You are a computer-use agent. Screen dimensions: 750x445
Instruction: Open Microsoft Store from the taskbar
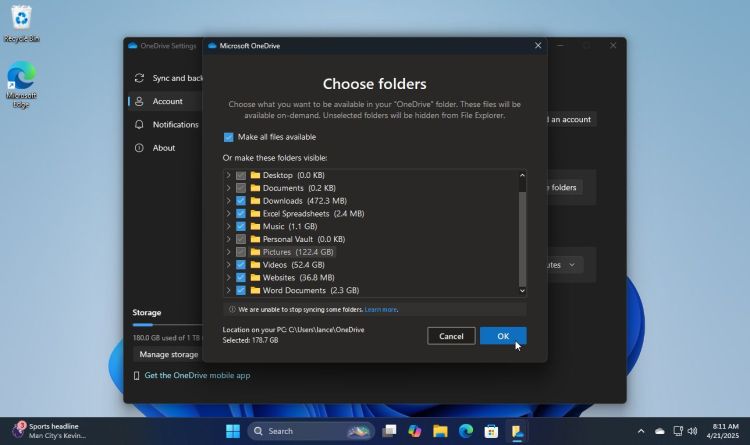coord(492,431)
